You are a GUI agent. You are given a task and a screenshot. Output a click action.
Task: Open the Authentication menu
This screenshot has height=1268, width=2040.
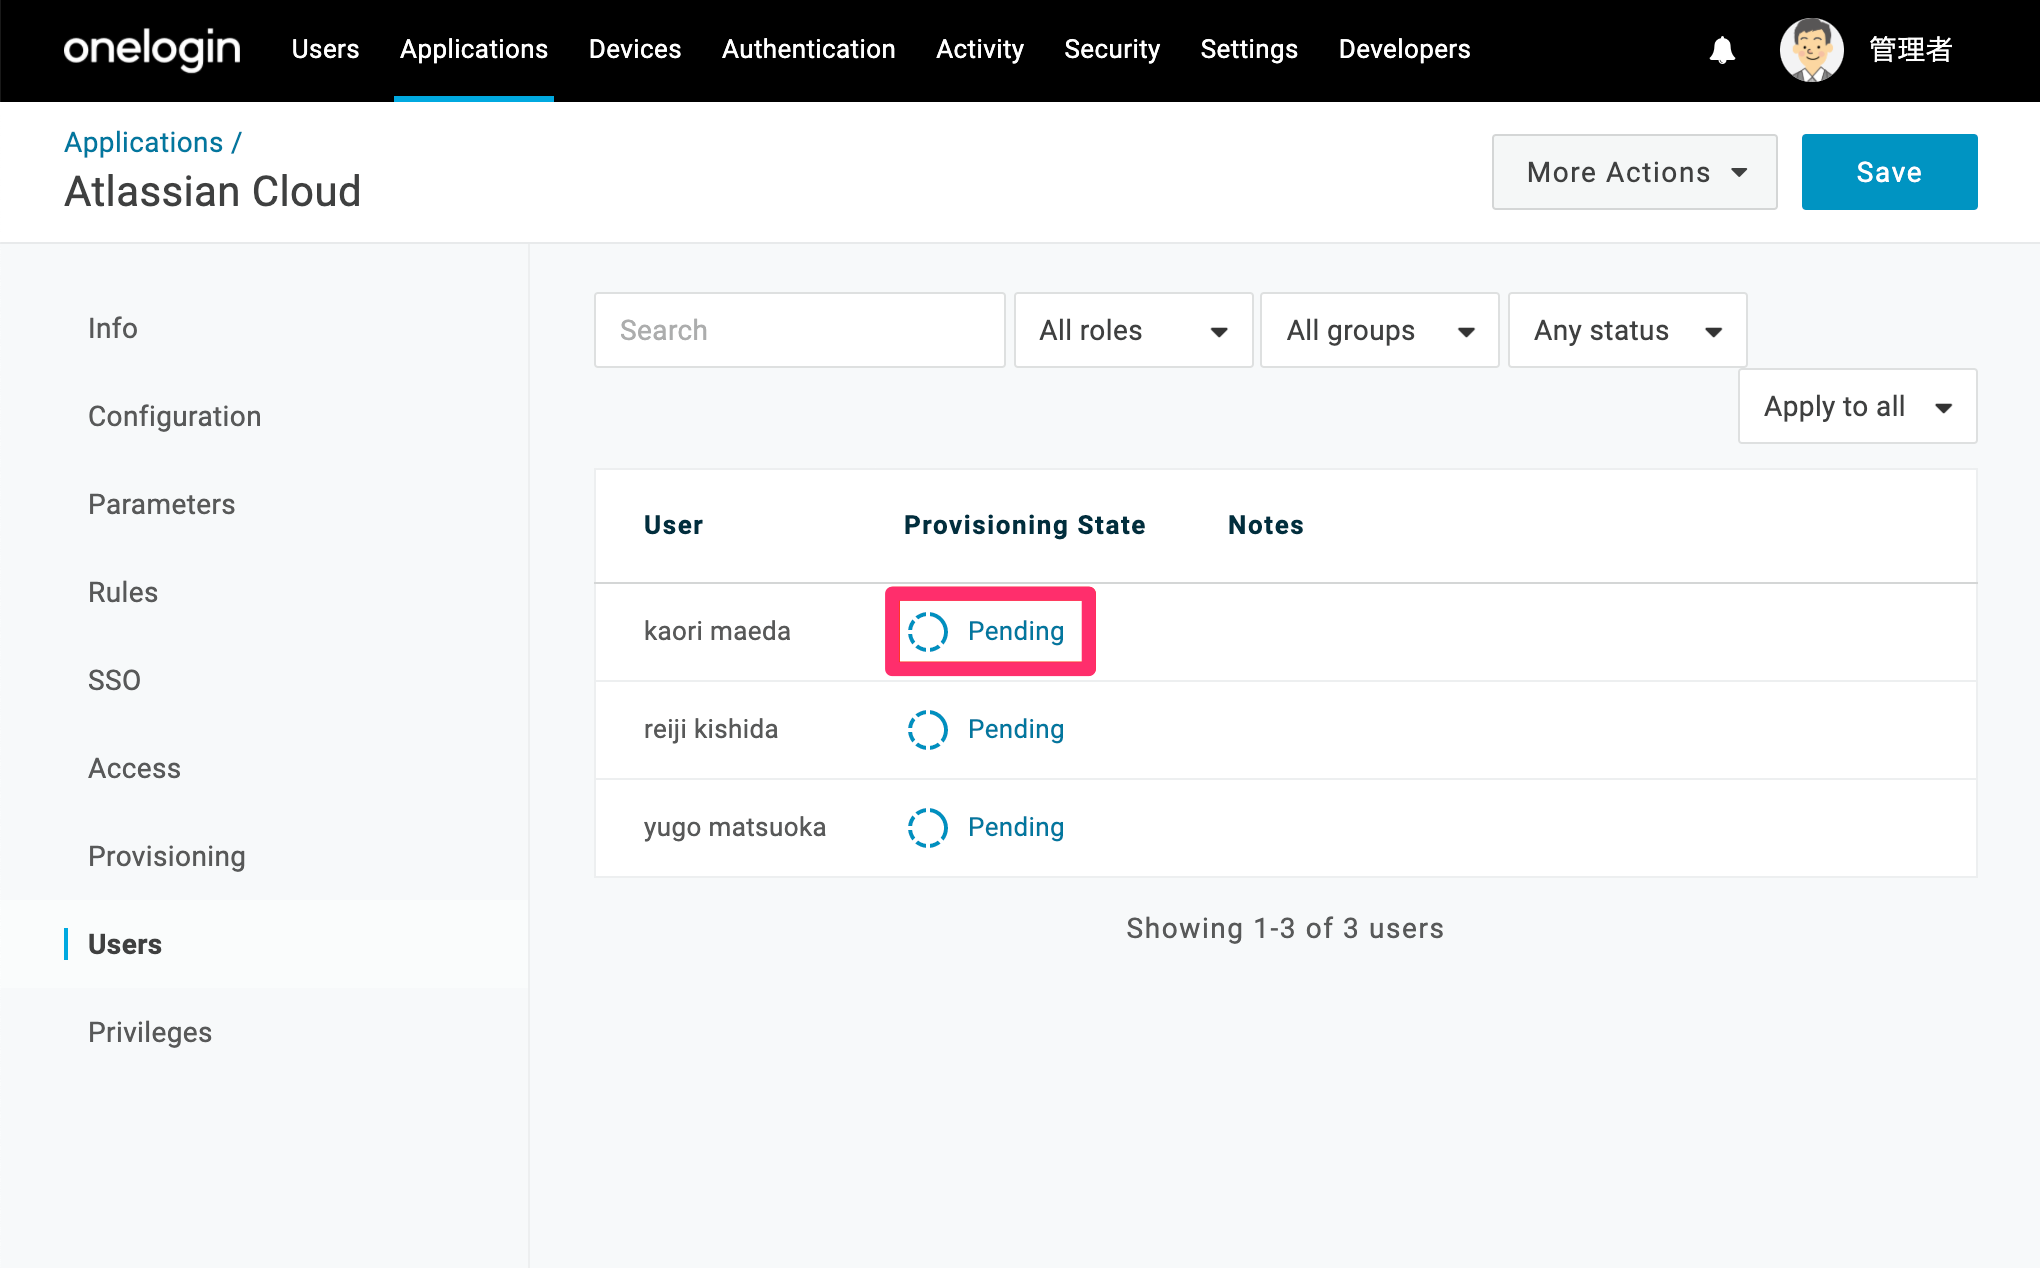809,49
